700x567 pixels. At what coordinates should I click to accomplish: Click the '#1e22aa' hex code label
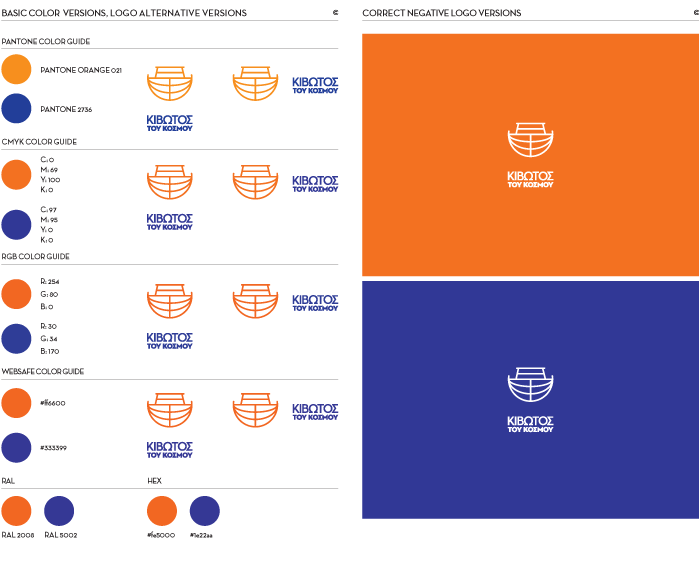coord(201,535)
